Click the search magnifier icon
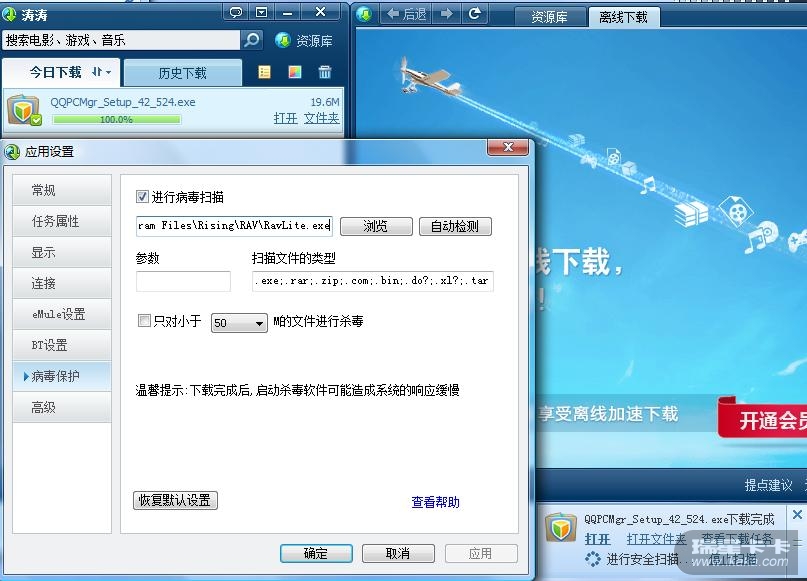Viewport: 807px width, 581px height. coord(252,40)
